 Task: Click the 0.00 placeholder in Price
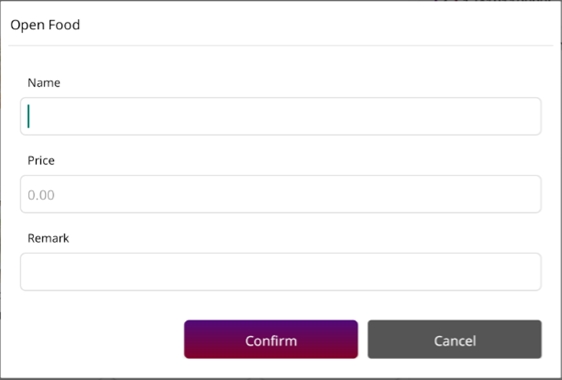(41, 195)
